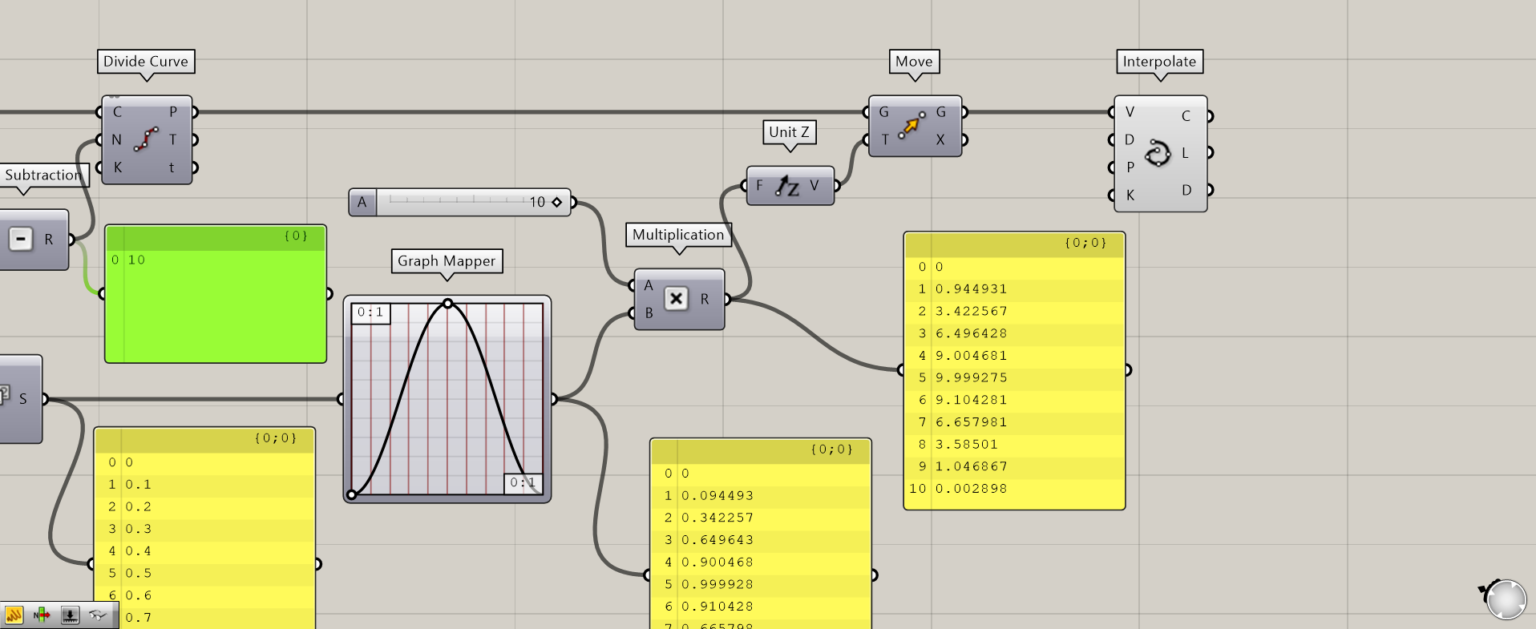Click the slider's diamond grip
This screenshot has height=629, width=1536.
pos(558,201)
